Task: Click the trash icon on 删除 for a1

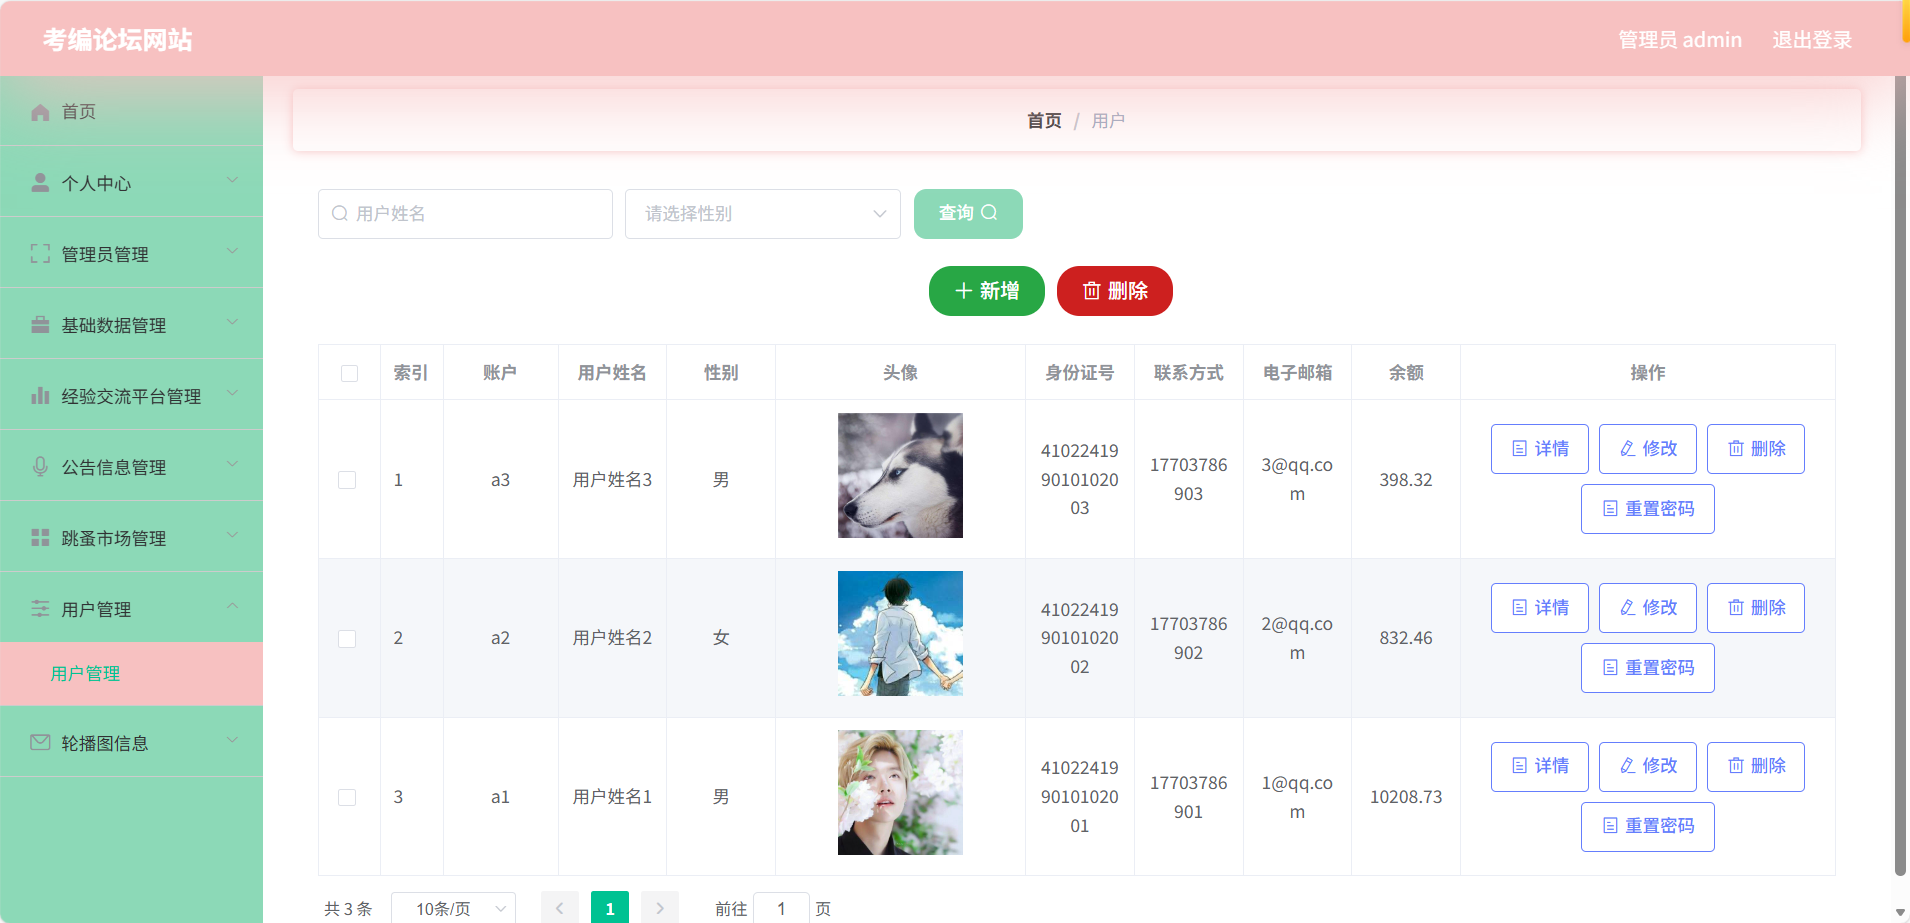Action: click(x=1736, y=766)
